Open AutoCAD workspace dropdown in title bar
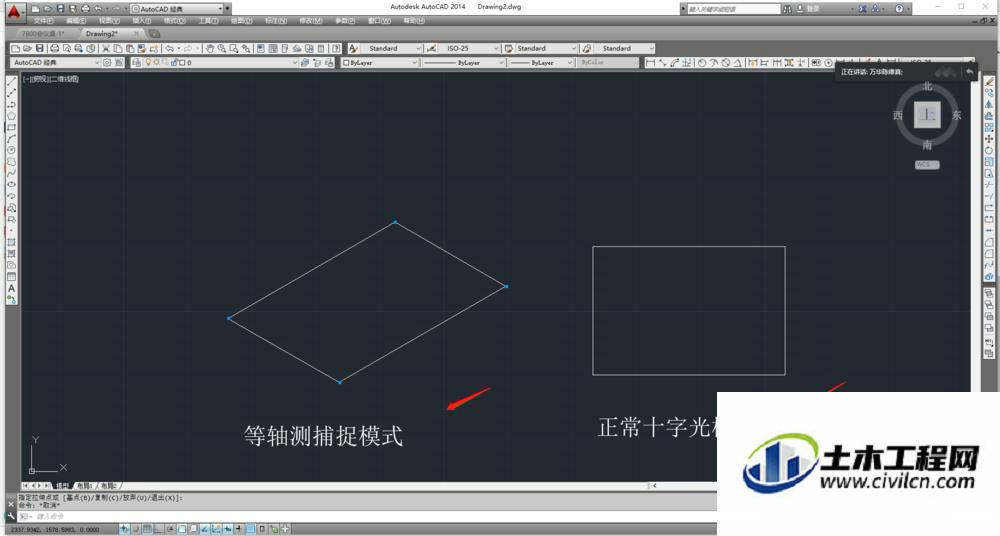The width and height of the screenshot is (1000, 536). pyautogui.click(x=178, y=9)
